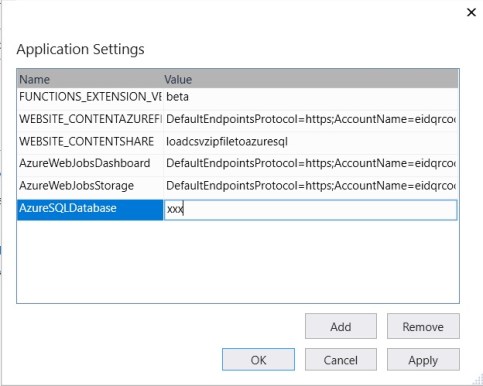Cancel the Application Settings dialog
Image resolution: width=483 pixels, height=386 pixels.
coord(341,359)
